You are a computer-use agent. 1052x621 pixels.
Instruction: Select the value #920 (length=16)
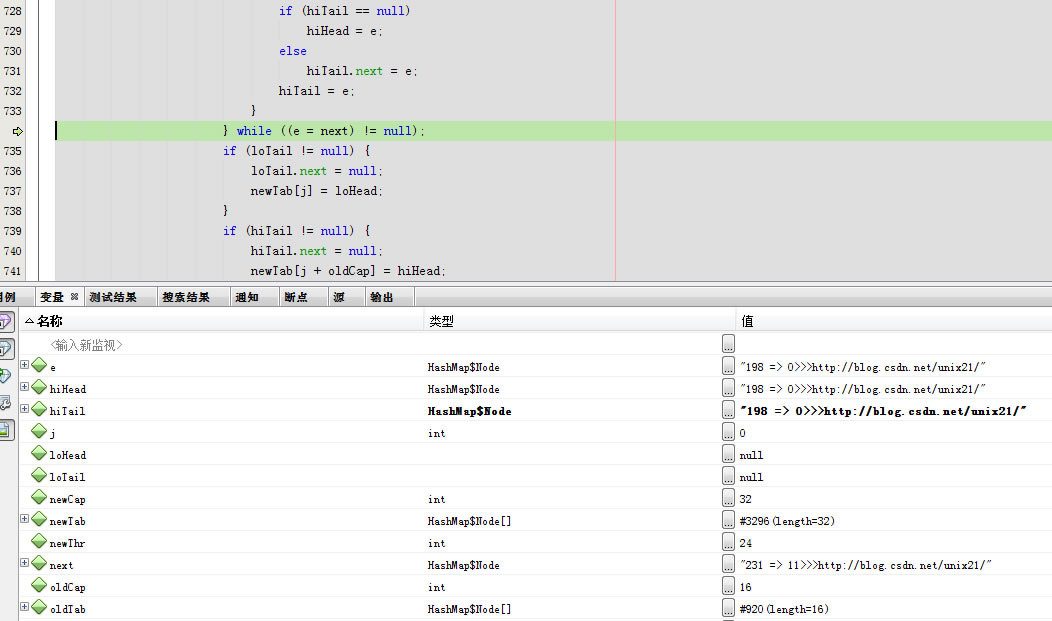point(784,609)
